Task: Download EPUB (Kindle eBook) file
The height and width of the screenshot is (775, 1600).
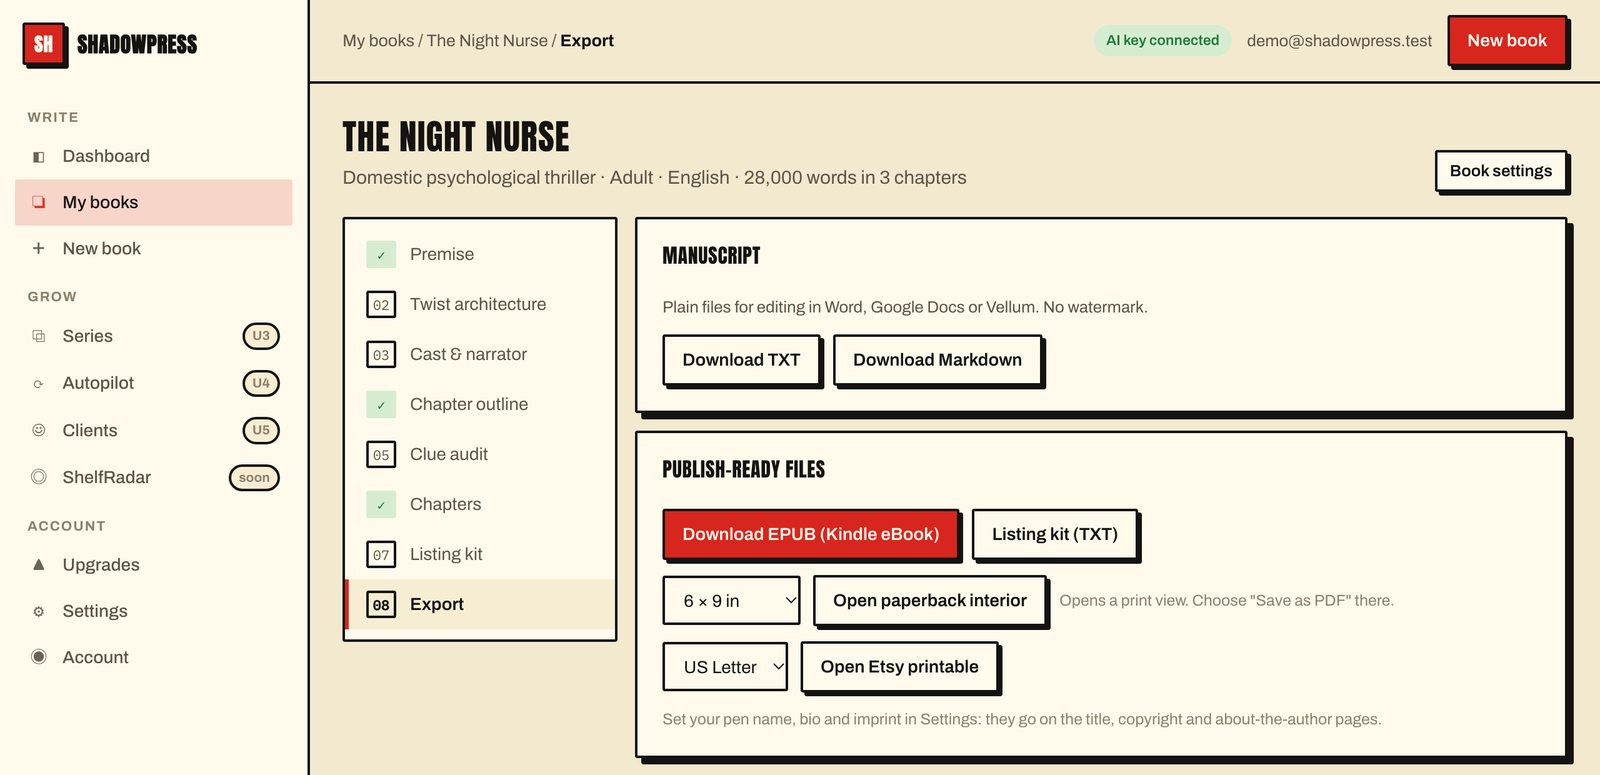Action: pos(810,534)
